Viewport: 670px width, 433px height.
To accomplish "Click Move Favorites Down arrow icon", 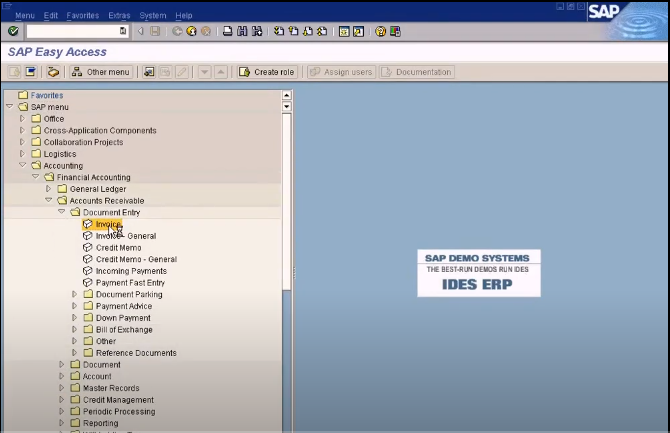I will (205, 72).
